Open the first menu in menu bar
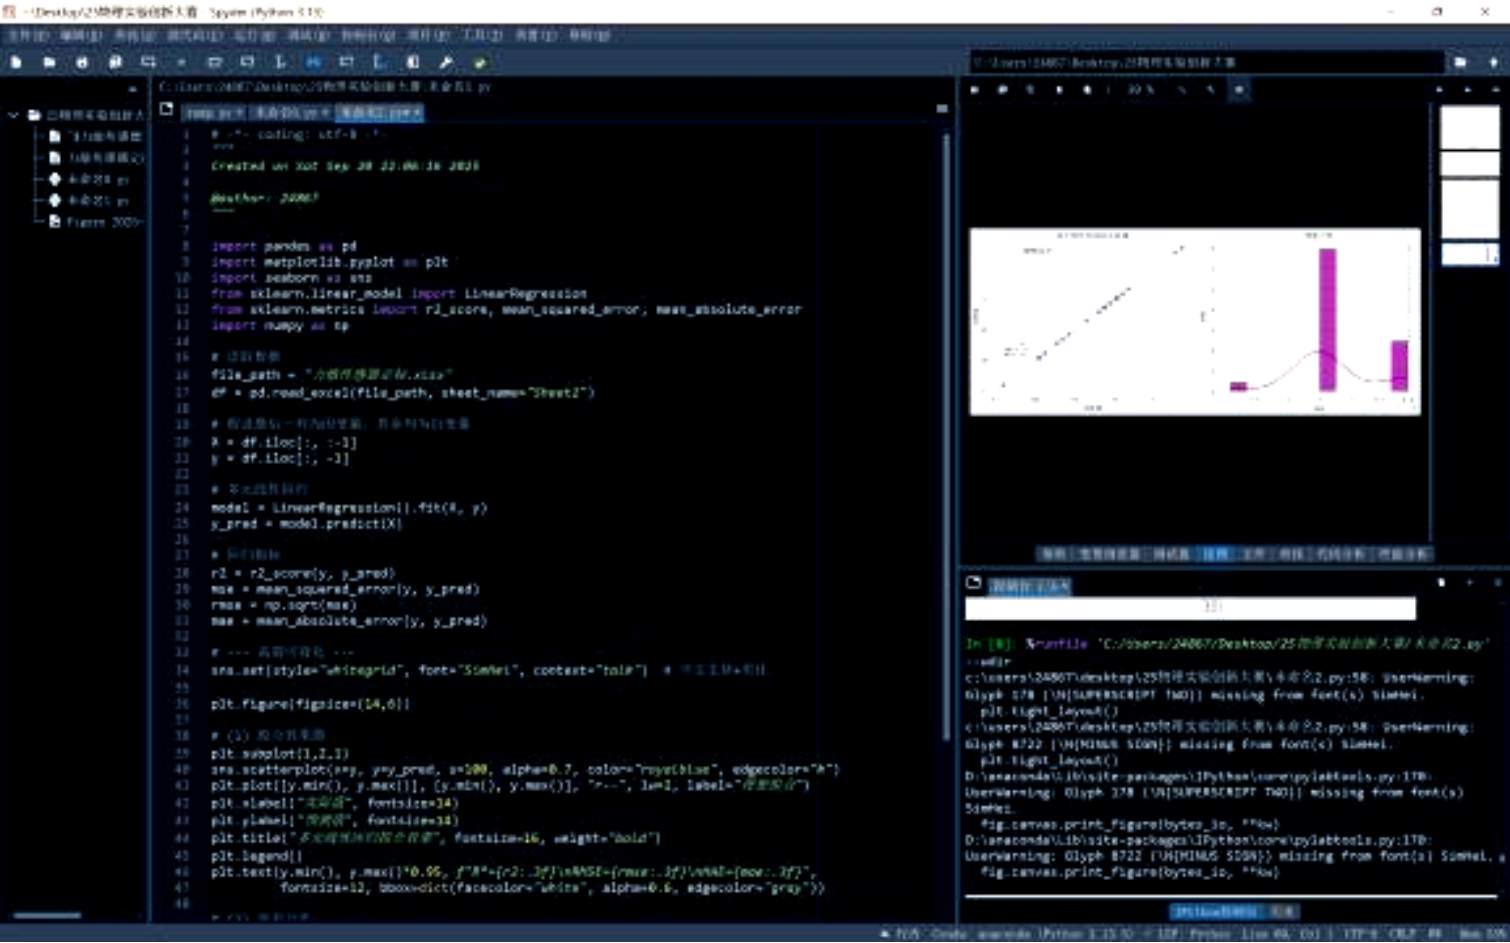The image size is (1510, 943). (x=28, y=35)
